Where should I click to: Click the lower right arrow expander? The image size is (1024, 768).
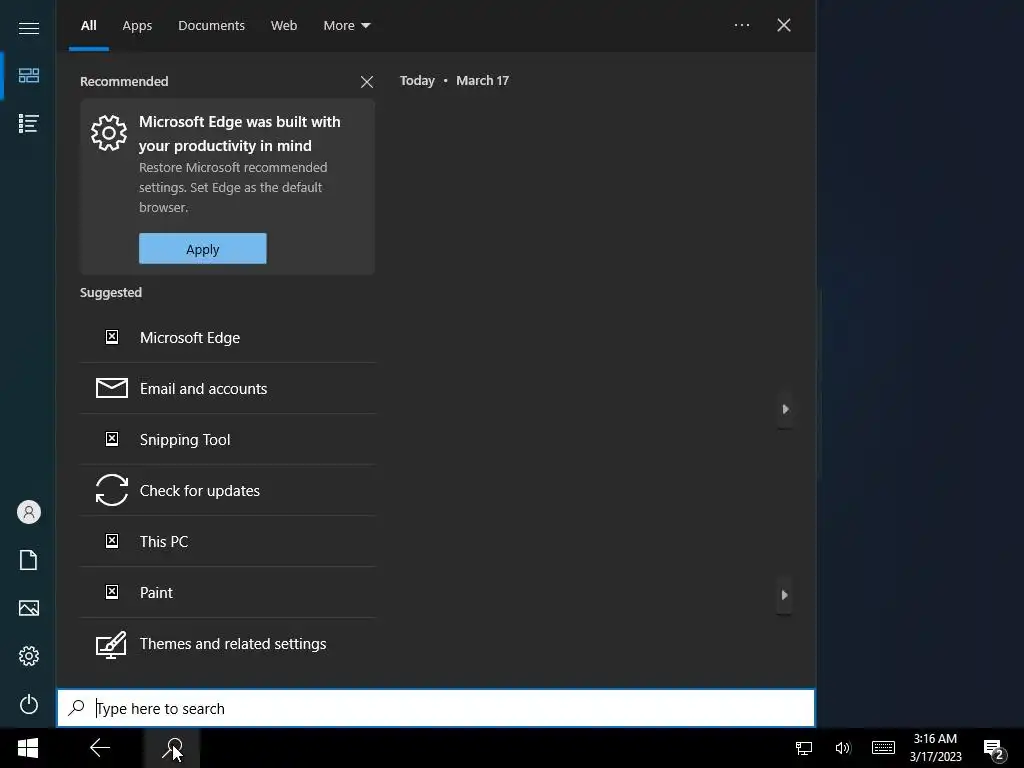coord(784,595)
